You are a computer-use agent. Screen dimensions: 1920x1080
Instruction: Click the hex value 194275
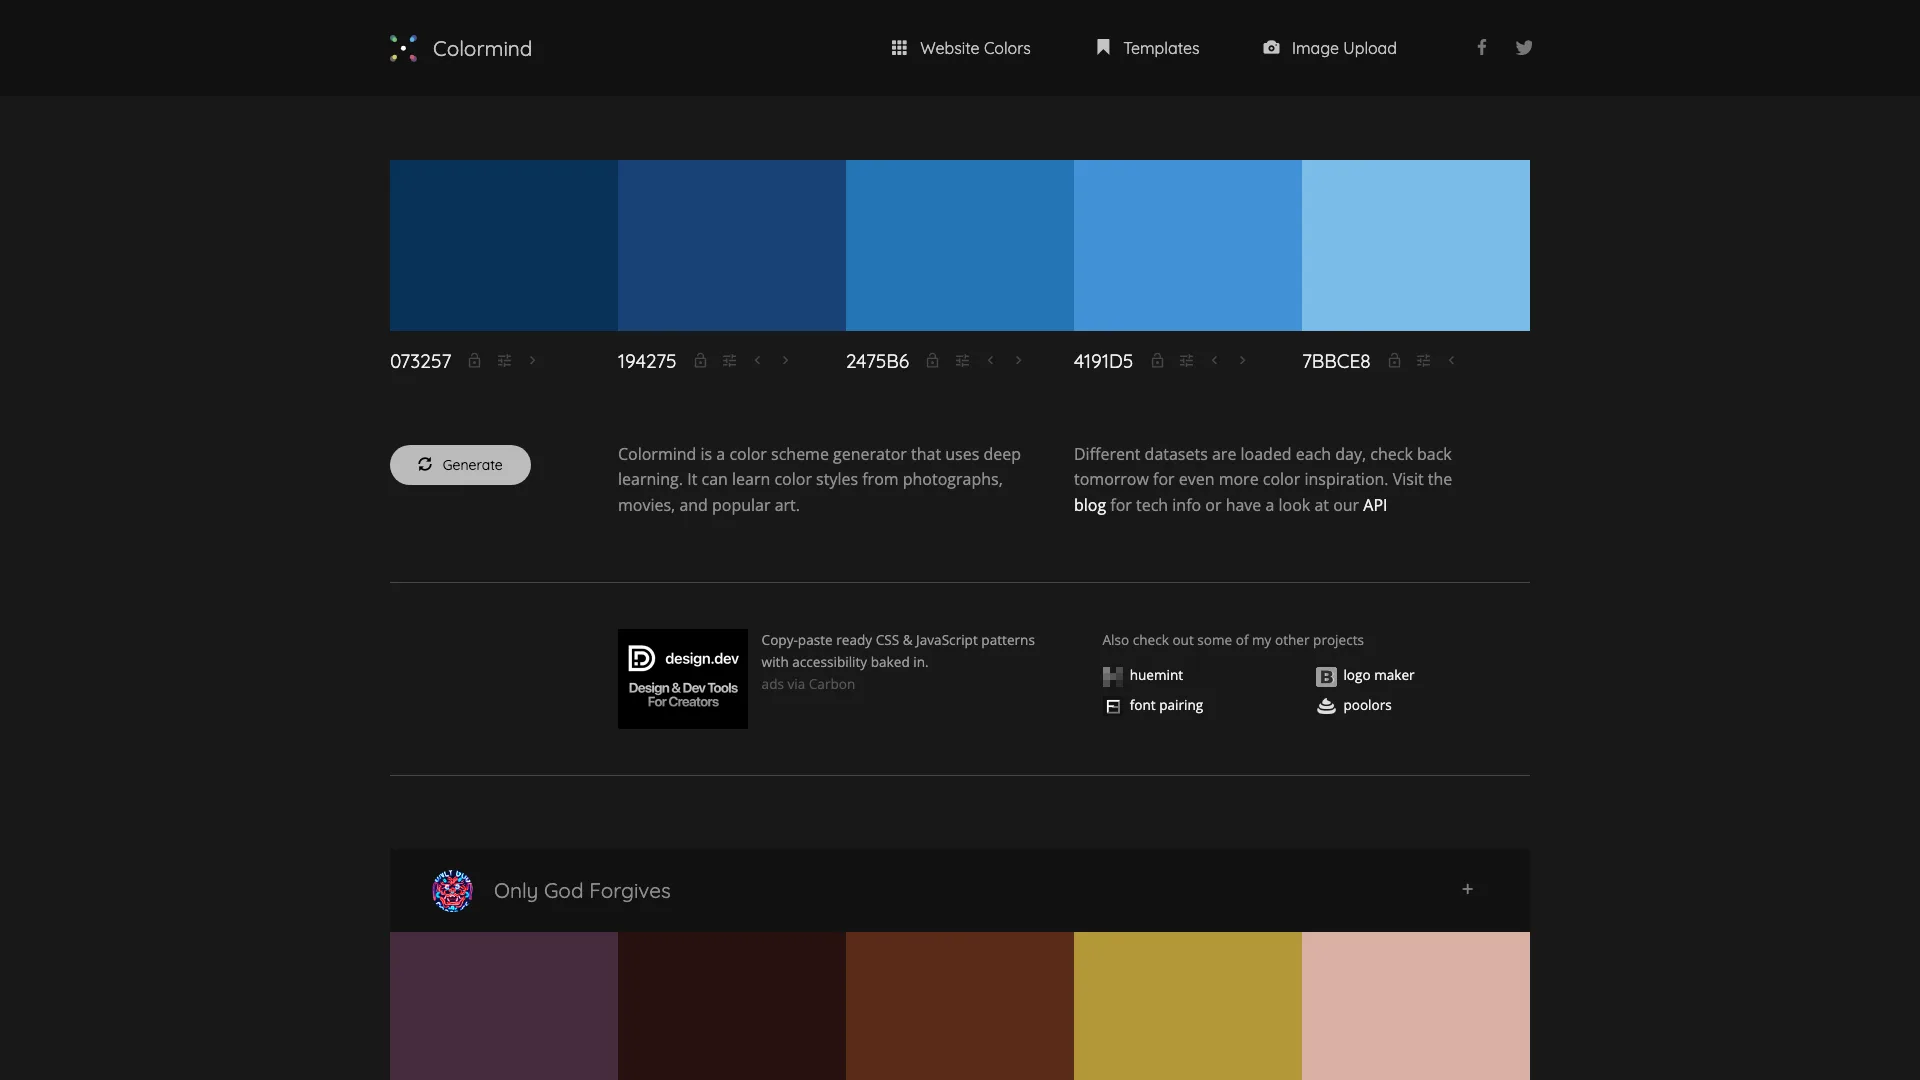tap(647, 361)
